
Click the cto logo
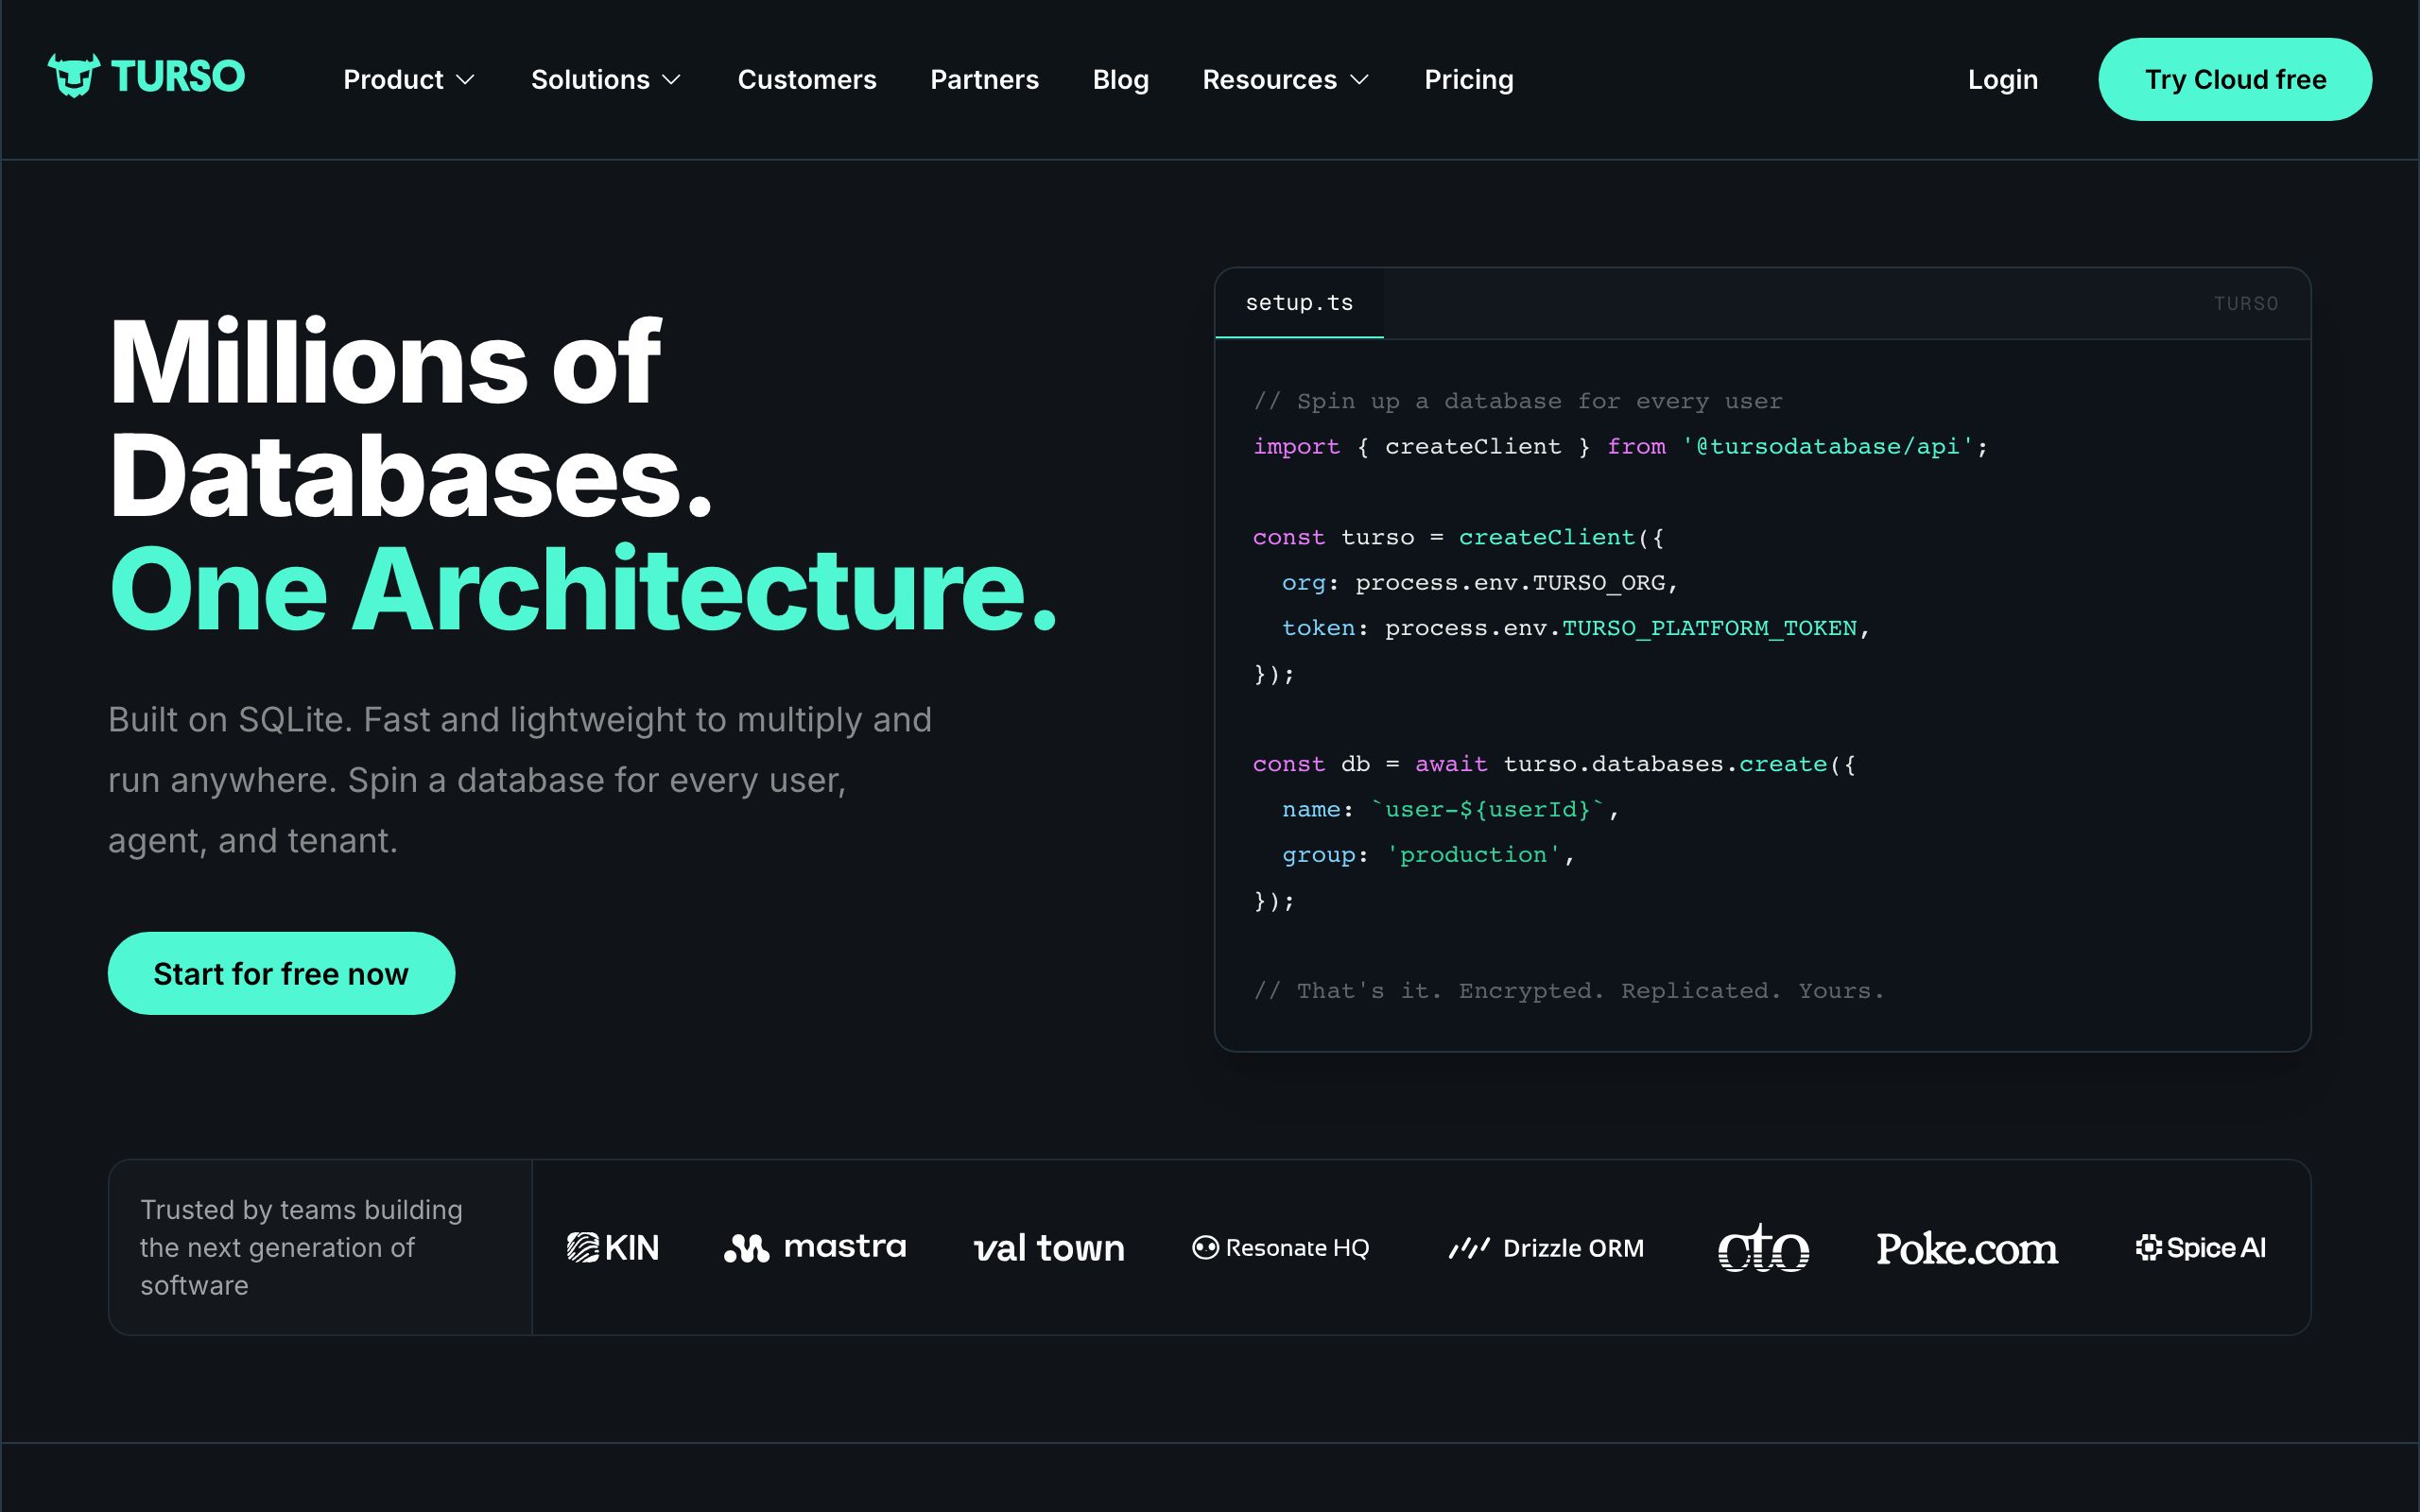[1763, 1247]
